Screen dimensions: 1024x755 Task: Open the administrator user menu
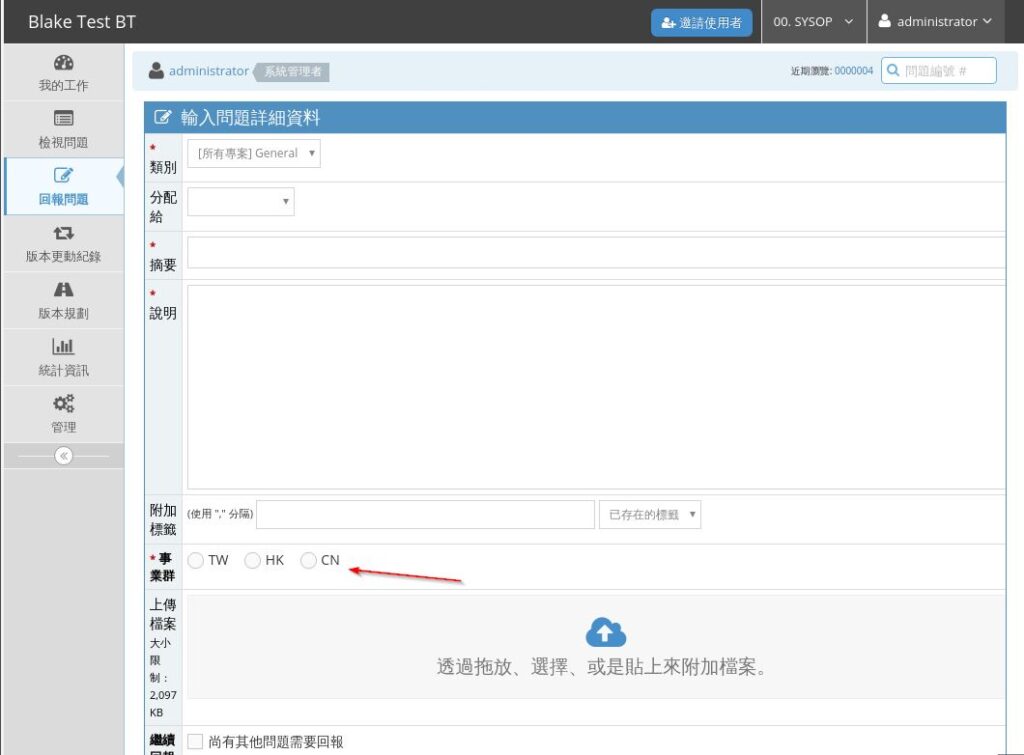click(934, 22)
